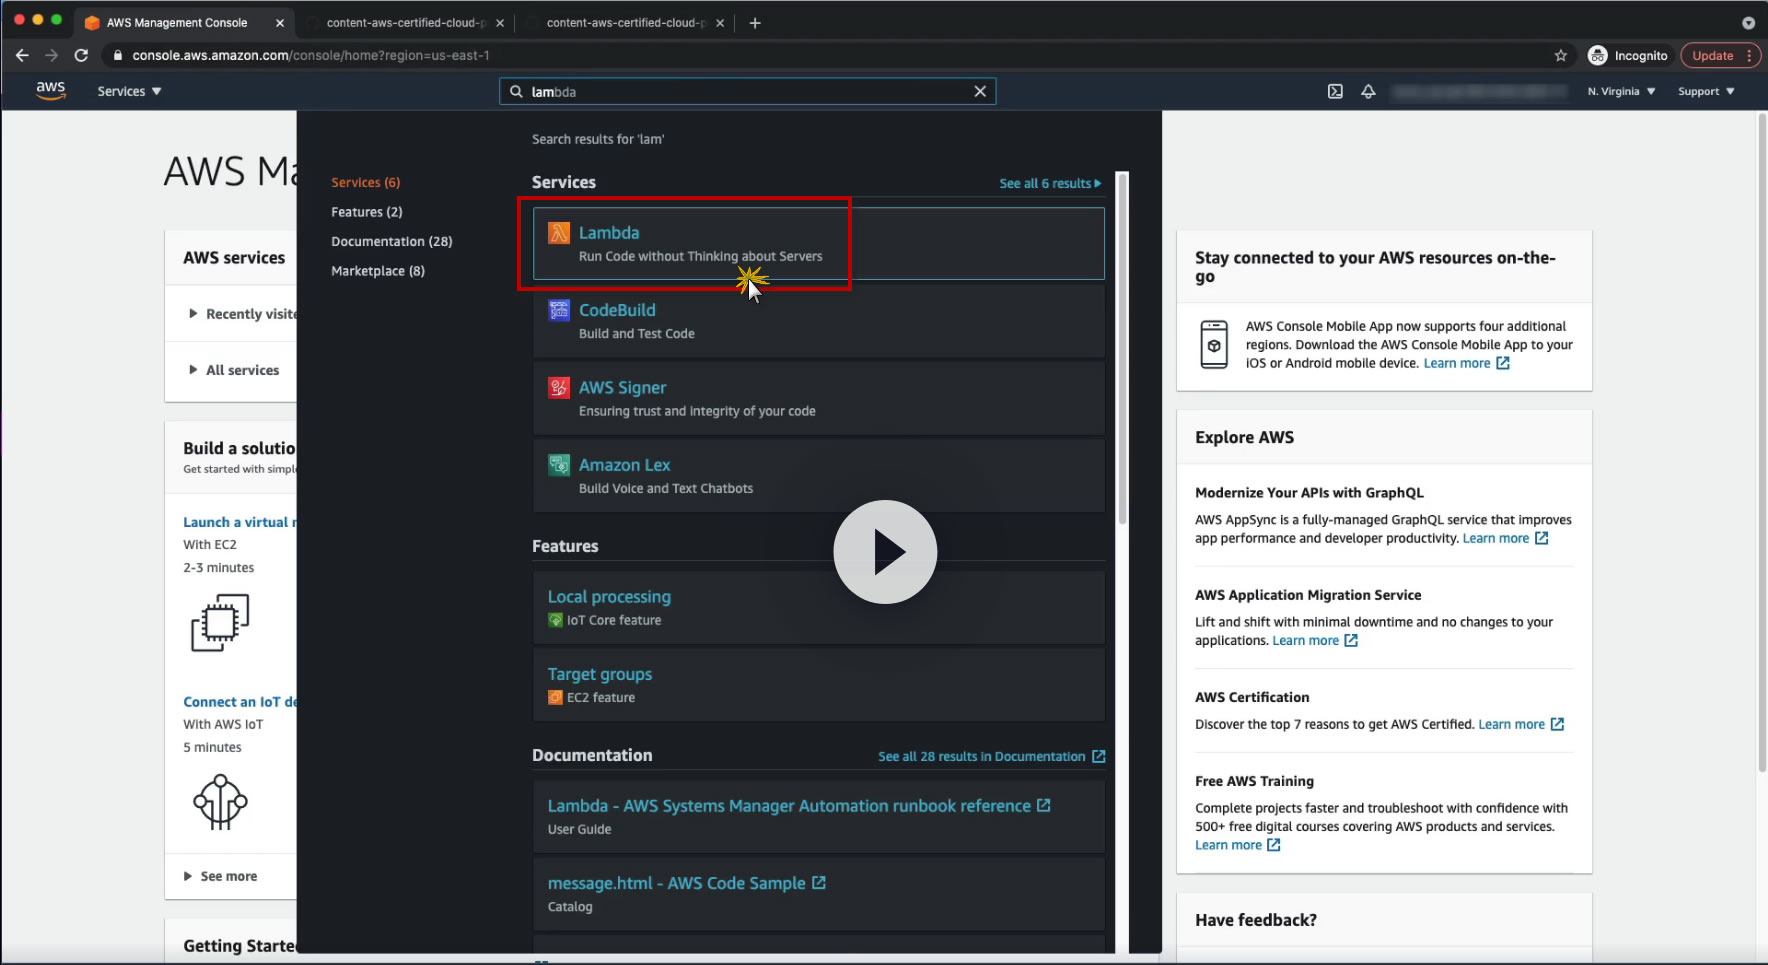Screen dimensions: 1768x965
Task: Select Marketplace (8) filter
Action: click(x=378, y=271)
